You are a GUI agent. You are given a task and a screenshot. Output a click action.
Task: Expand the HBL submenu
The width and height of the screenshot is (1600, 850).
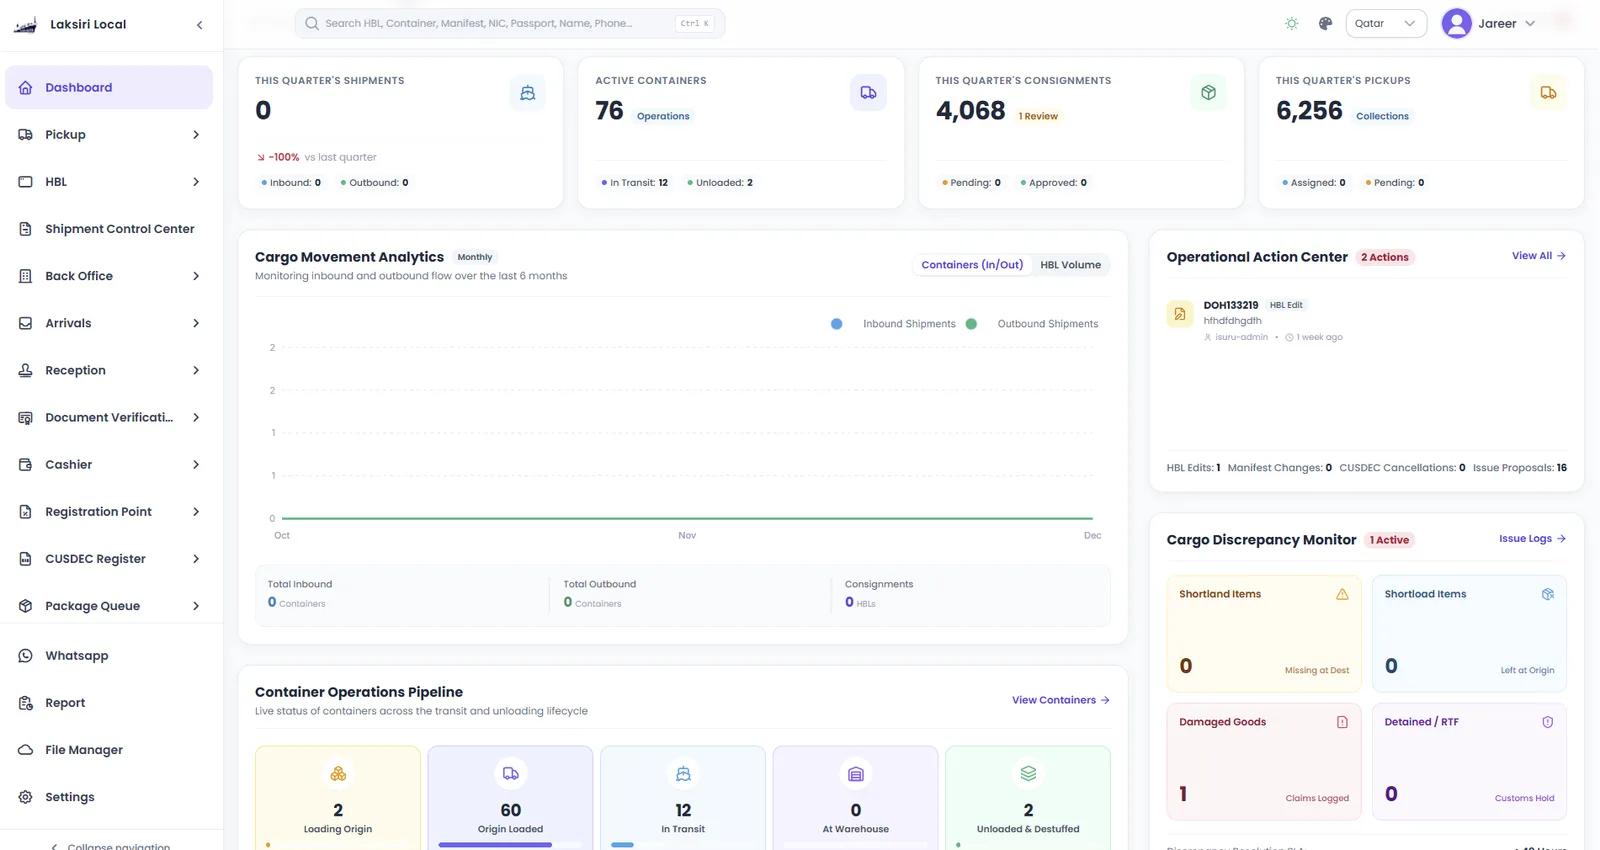[196, 182]
